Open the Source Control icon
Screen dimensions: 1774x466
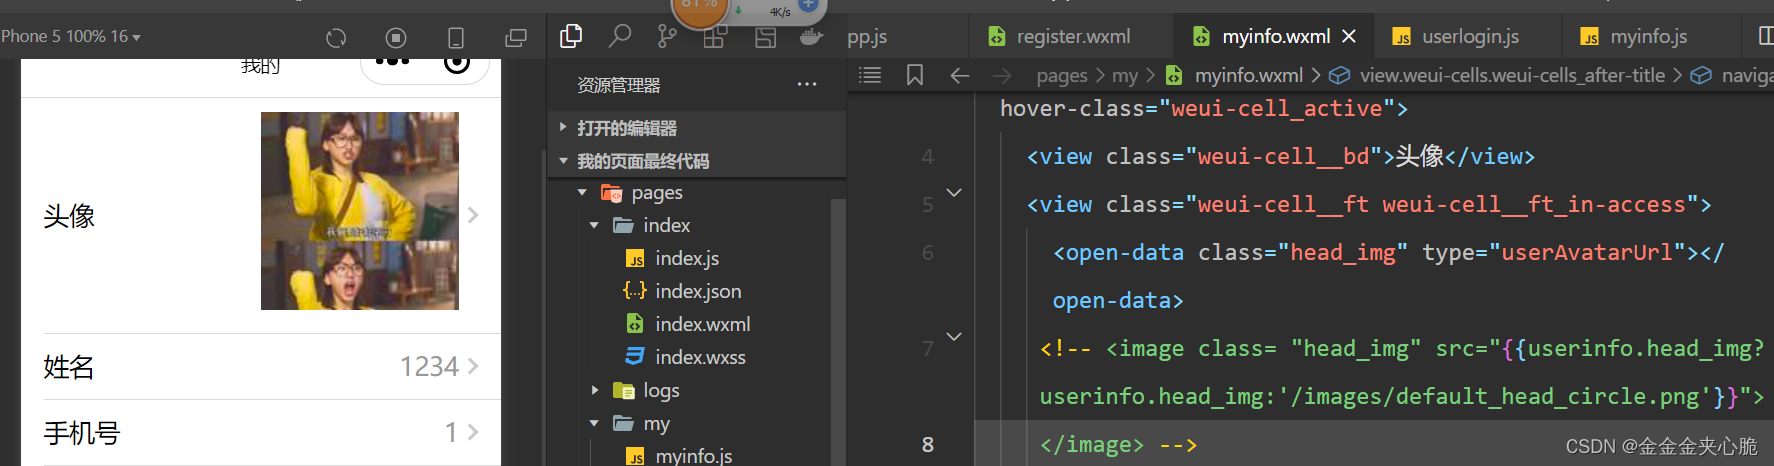point(667,37)
